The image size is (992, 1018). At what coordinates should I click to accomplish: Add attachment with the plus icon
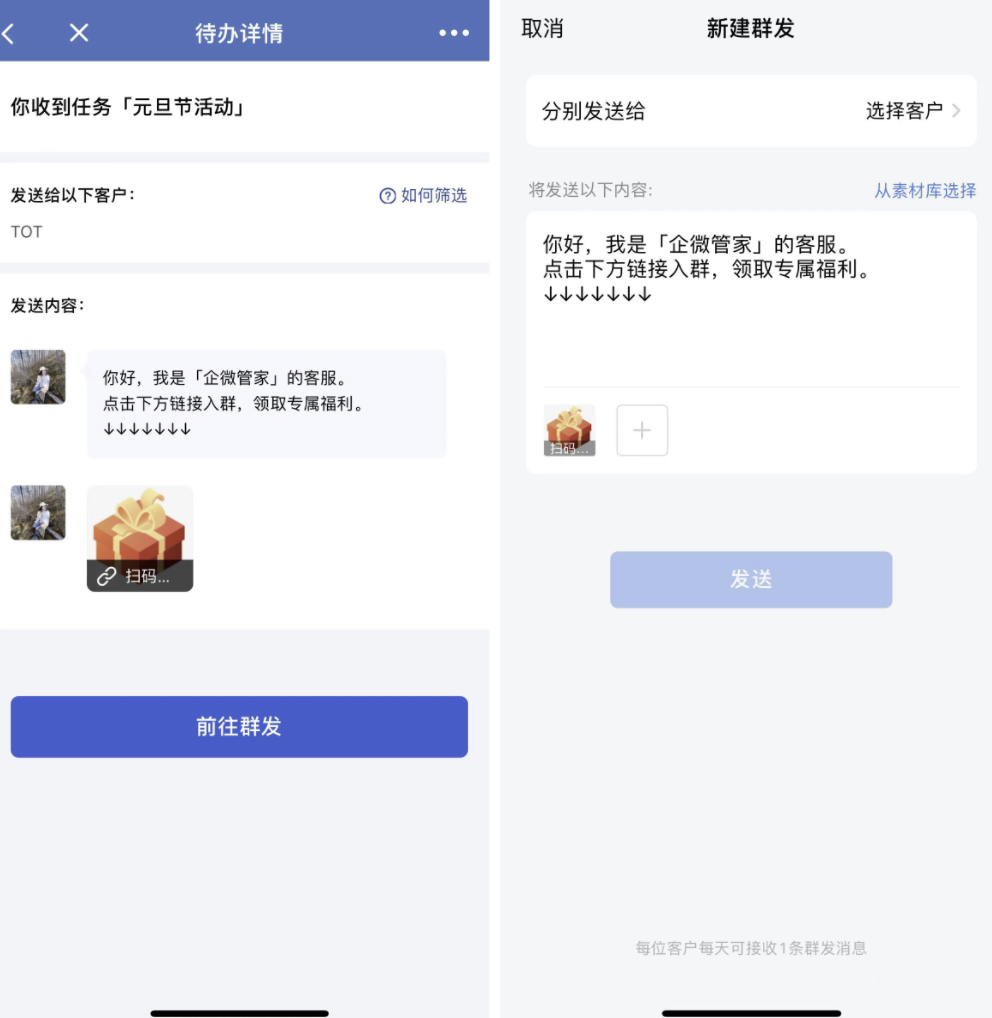click(642, 430)
